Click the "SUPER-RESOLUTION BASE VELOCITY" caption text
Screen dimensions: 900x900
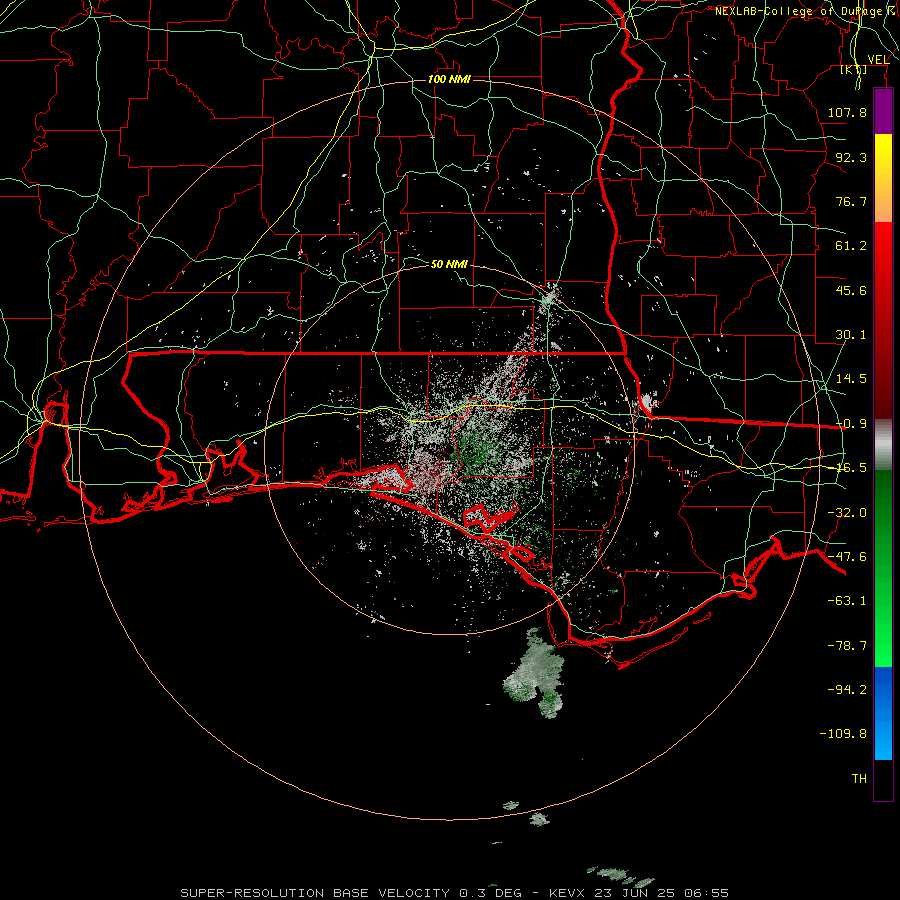click(x=315, y=893)
